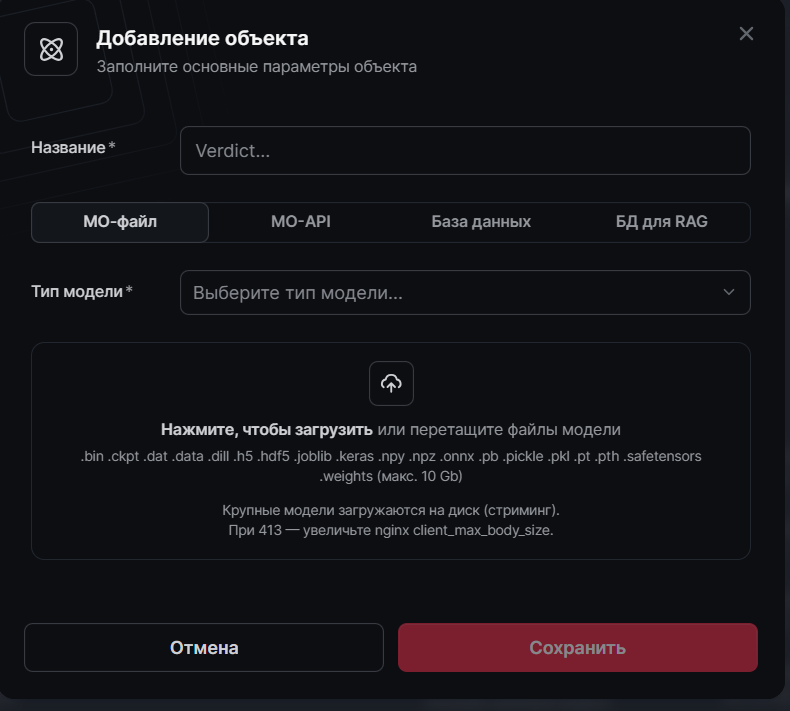Save object with Сохранить button
The width and height of the screenshot is (790, 711).
tap(577, 648)
